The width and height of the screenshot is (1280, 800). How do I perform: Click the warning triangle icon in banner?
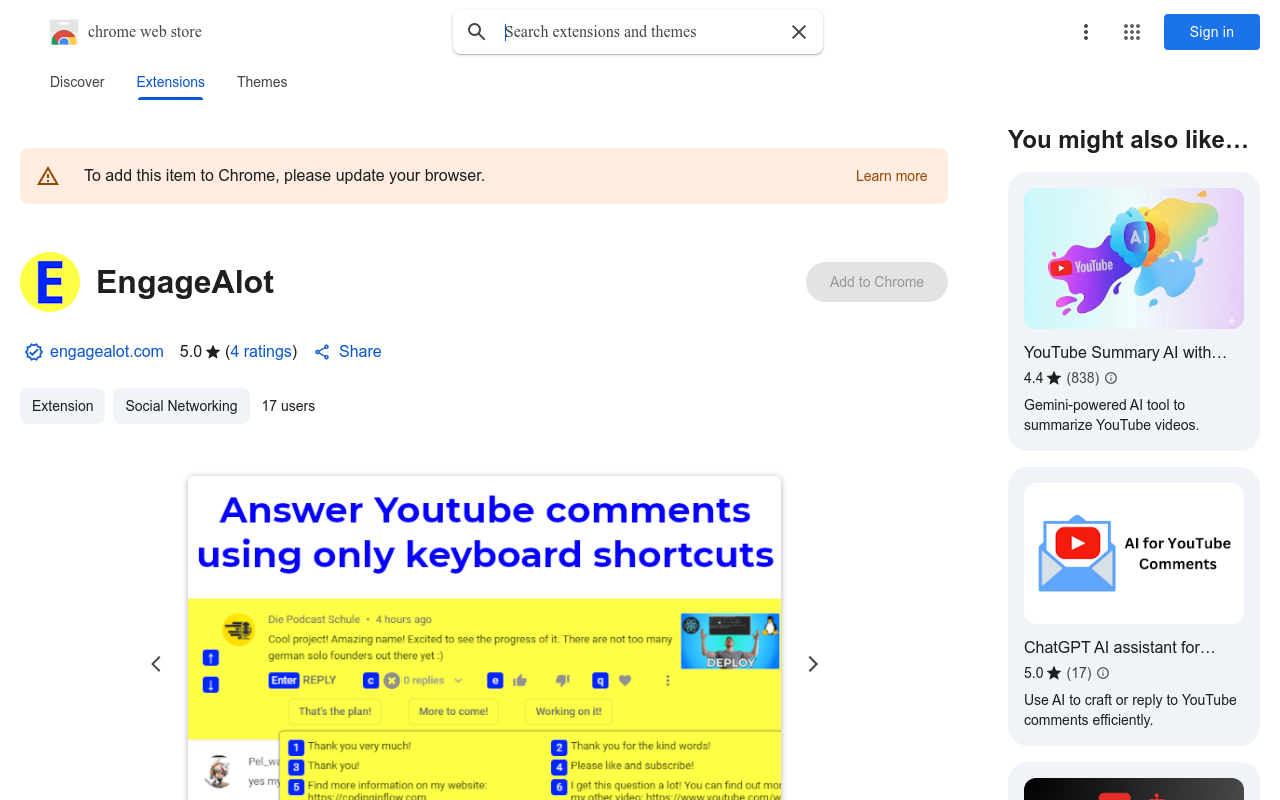[x=48, y=176]
